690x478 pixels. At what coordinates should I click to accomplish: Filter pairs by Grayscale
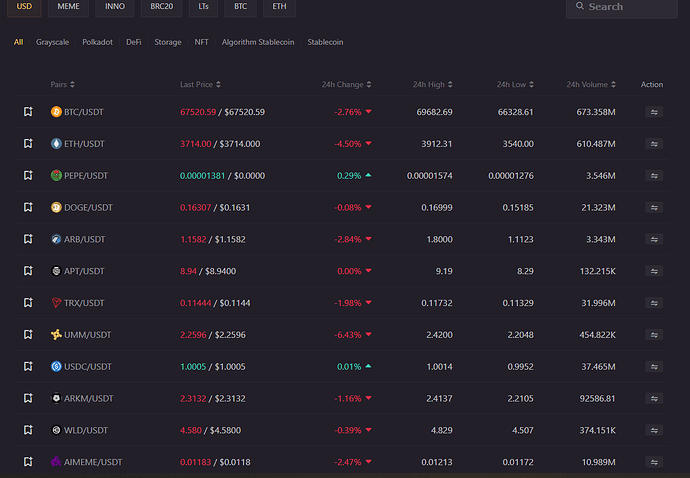tap(52, 42)
